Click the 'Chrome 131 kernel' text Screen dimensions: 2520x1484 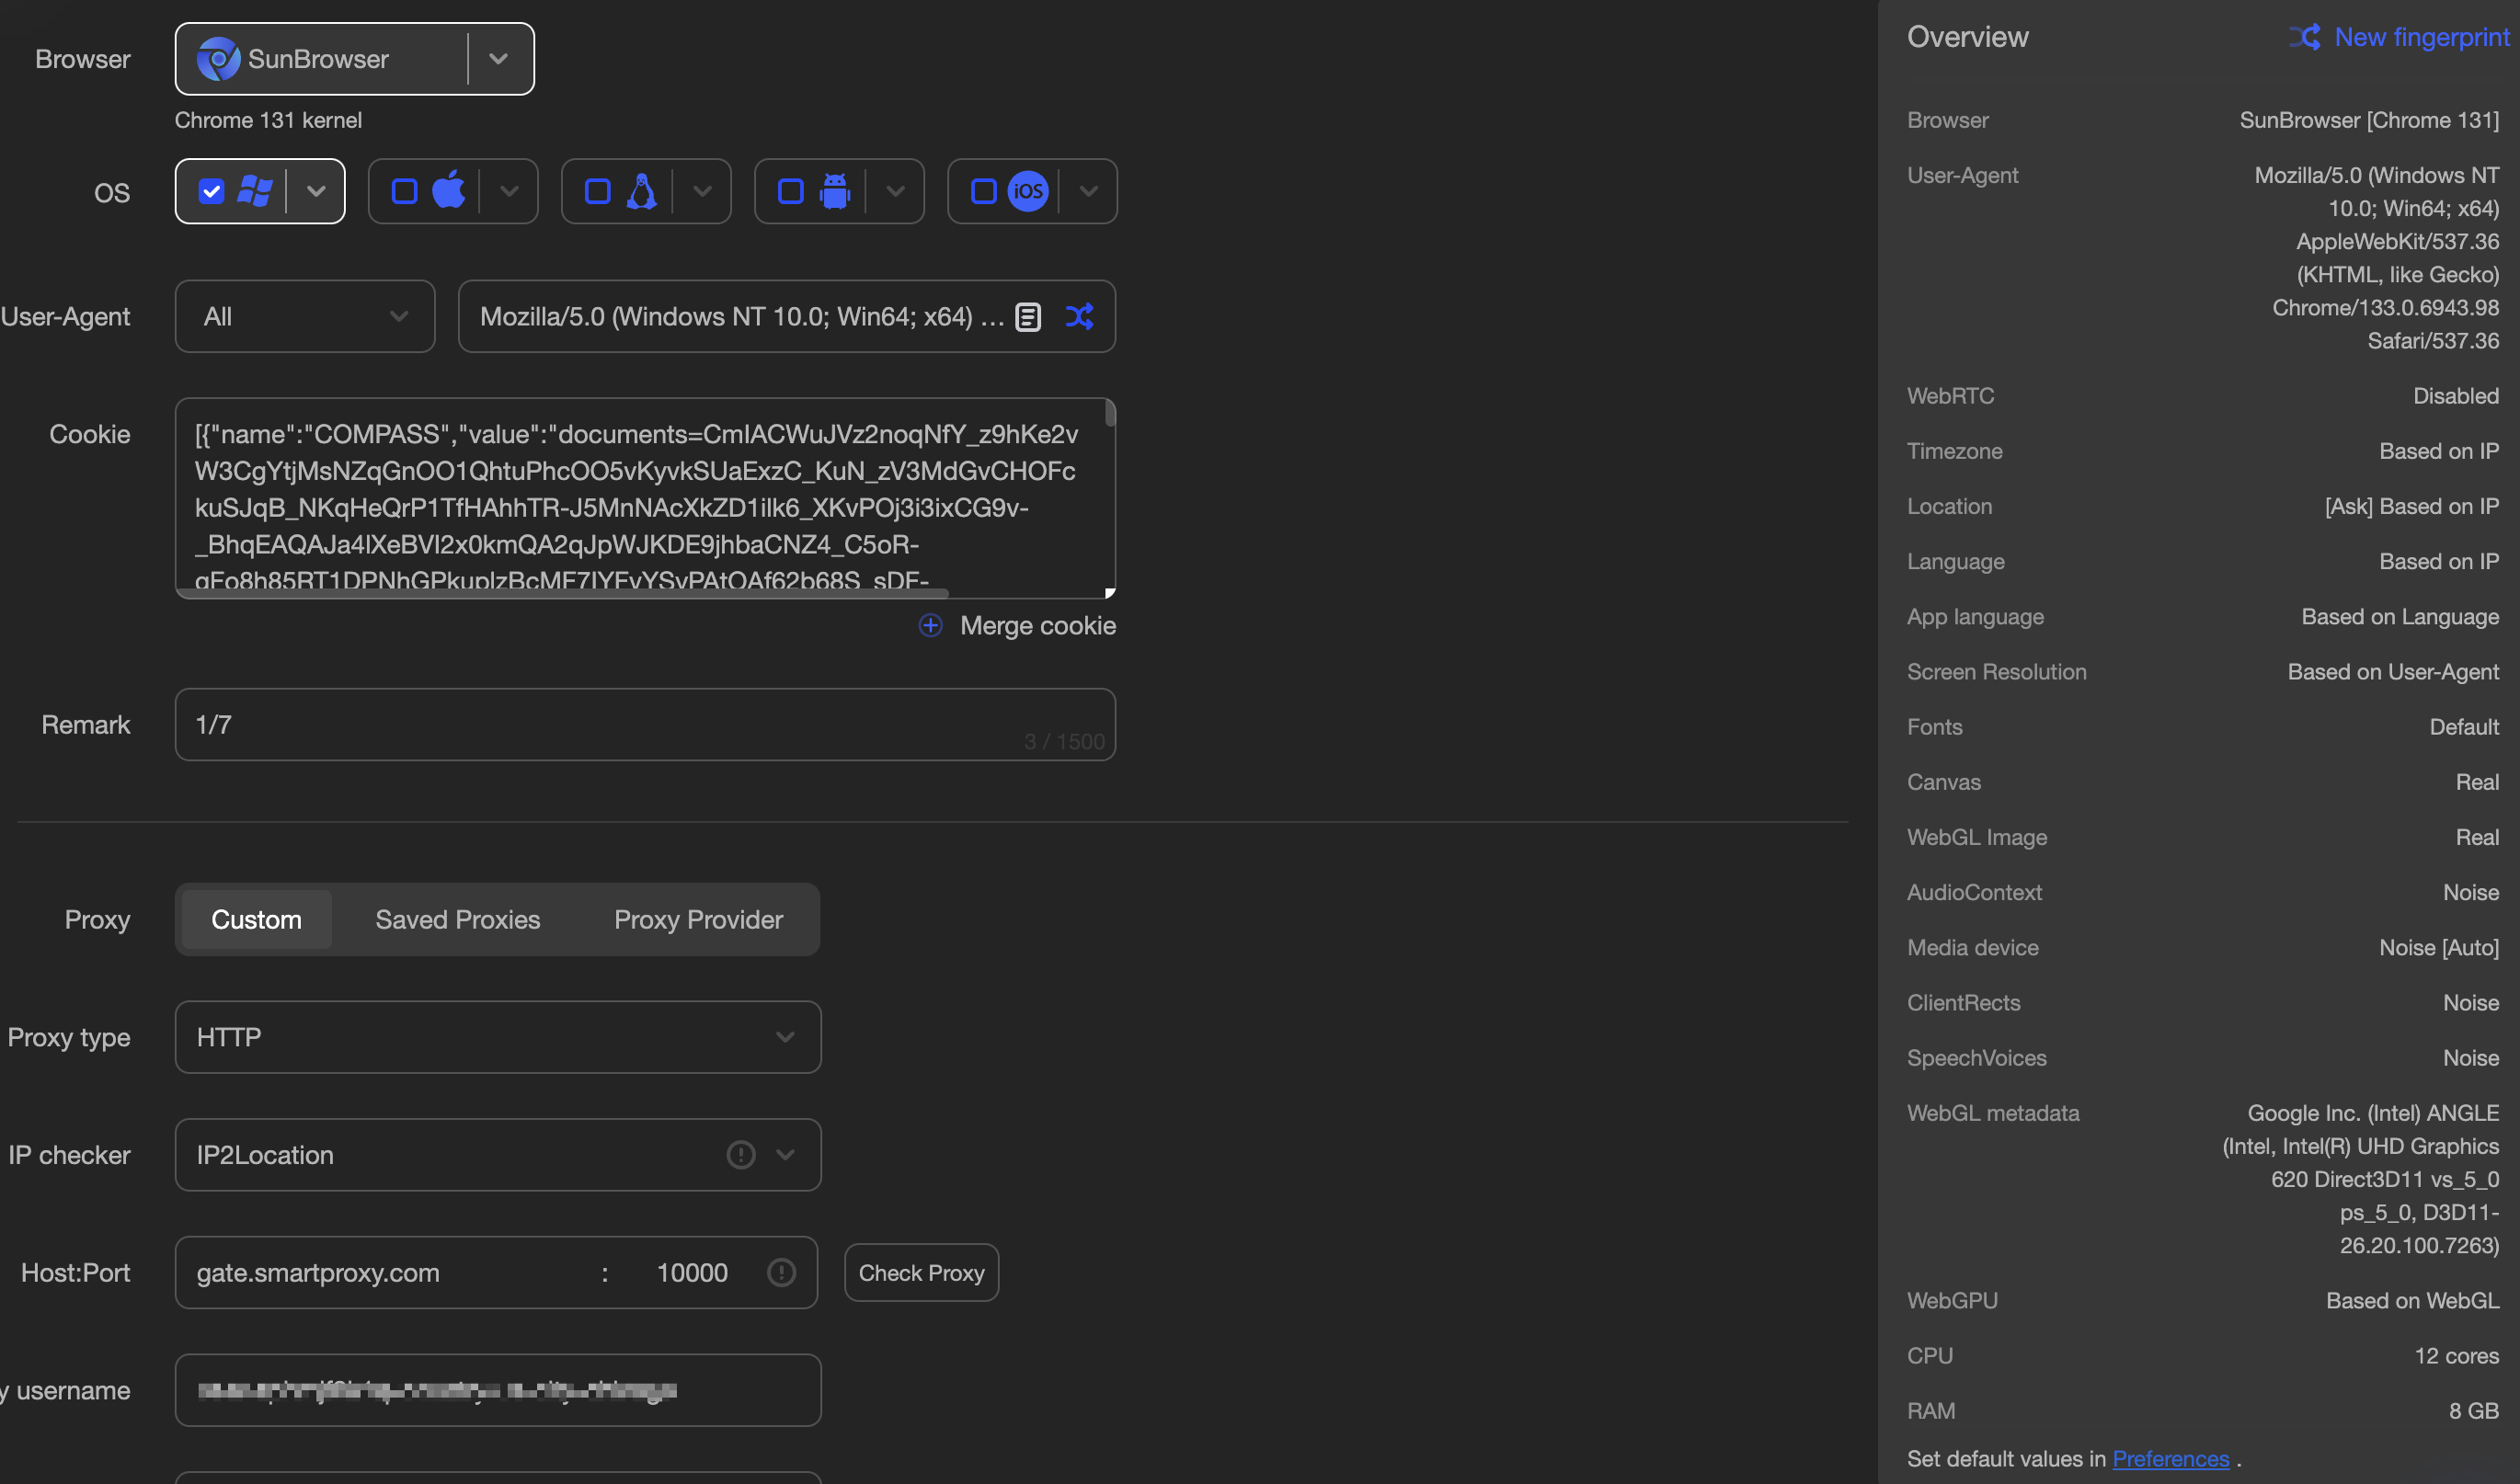[x=268, y=120]
